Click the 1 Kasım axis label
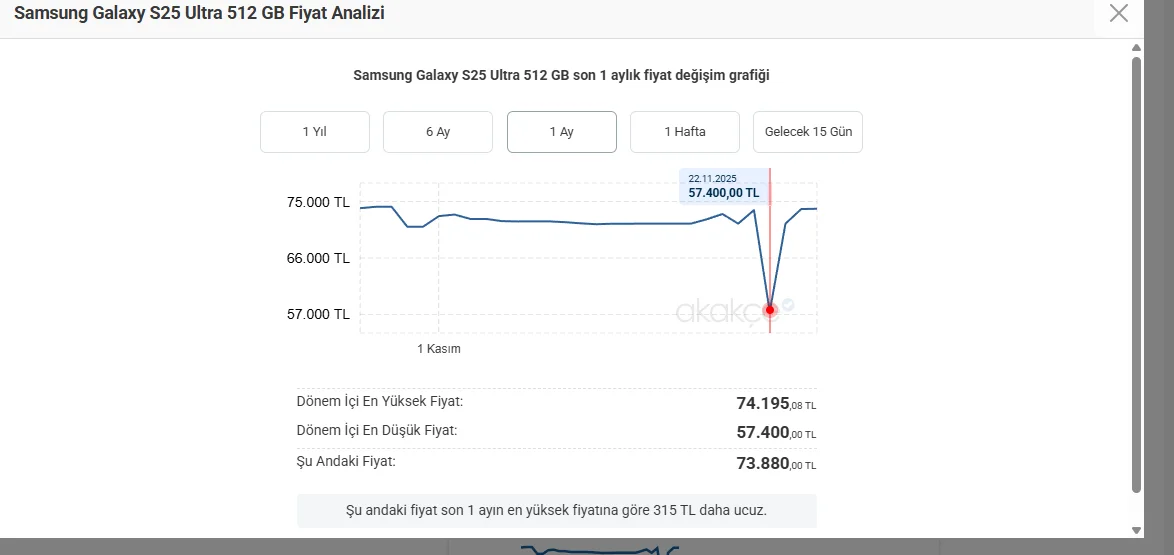The height and width of the screenshot is (555, 1174). 439,349
